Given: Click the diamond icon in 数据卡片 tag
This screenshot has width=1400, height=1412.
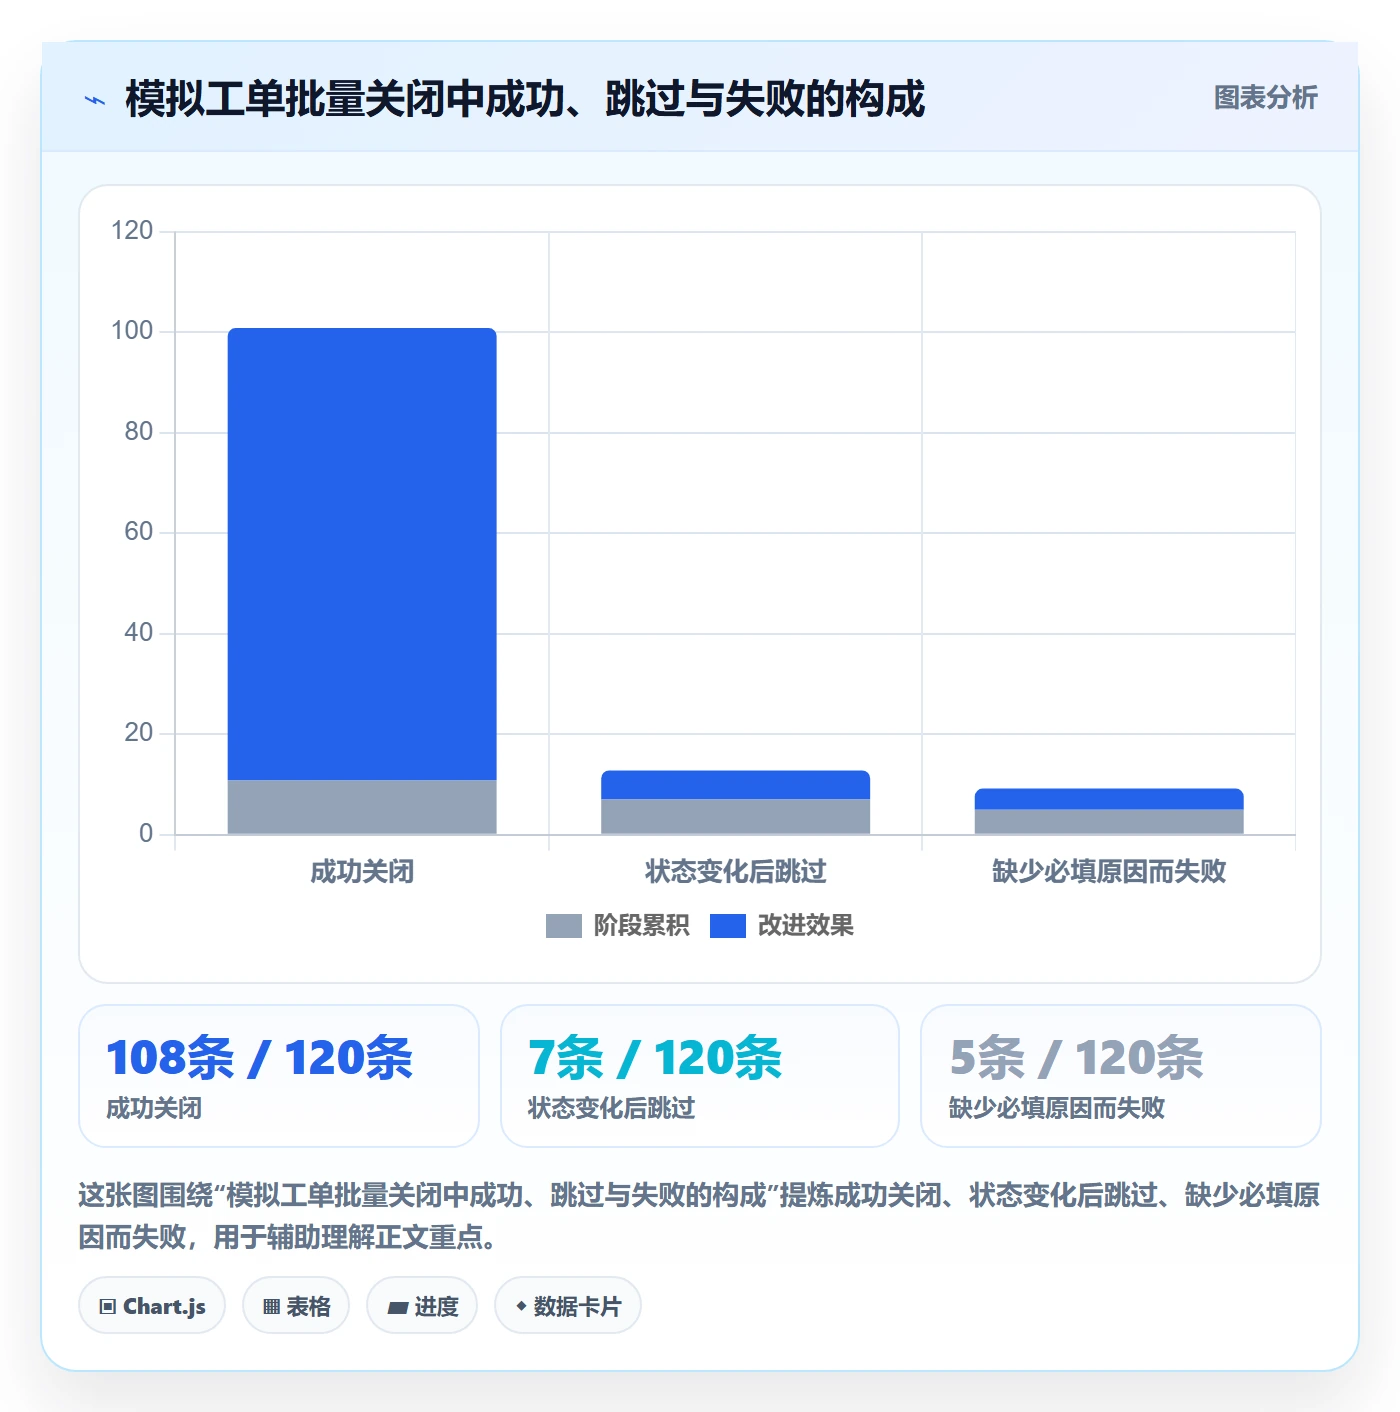Looking at the screenshot, I should point(521,1306).
